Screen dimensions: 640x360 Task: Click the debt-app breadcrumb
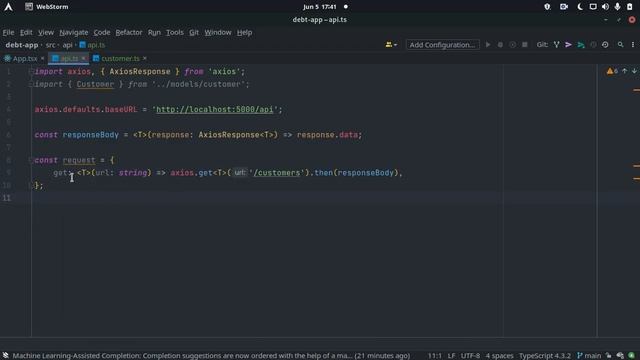[x=22, y=45]
